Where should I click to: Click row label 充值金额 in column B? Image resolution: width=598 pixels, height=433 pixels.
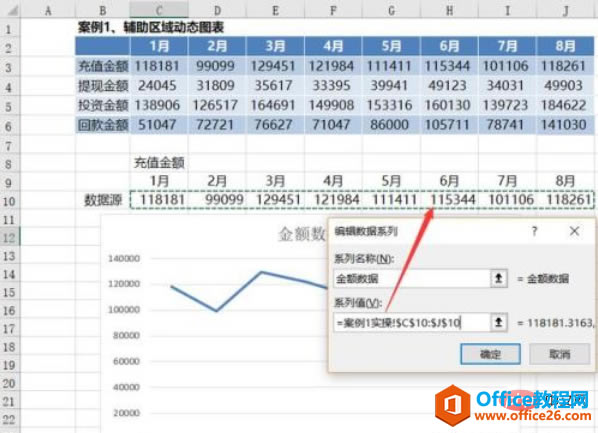[x=103, y=66]
